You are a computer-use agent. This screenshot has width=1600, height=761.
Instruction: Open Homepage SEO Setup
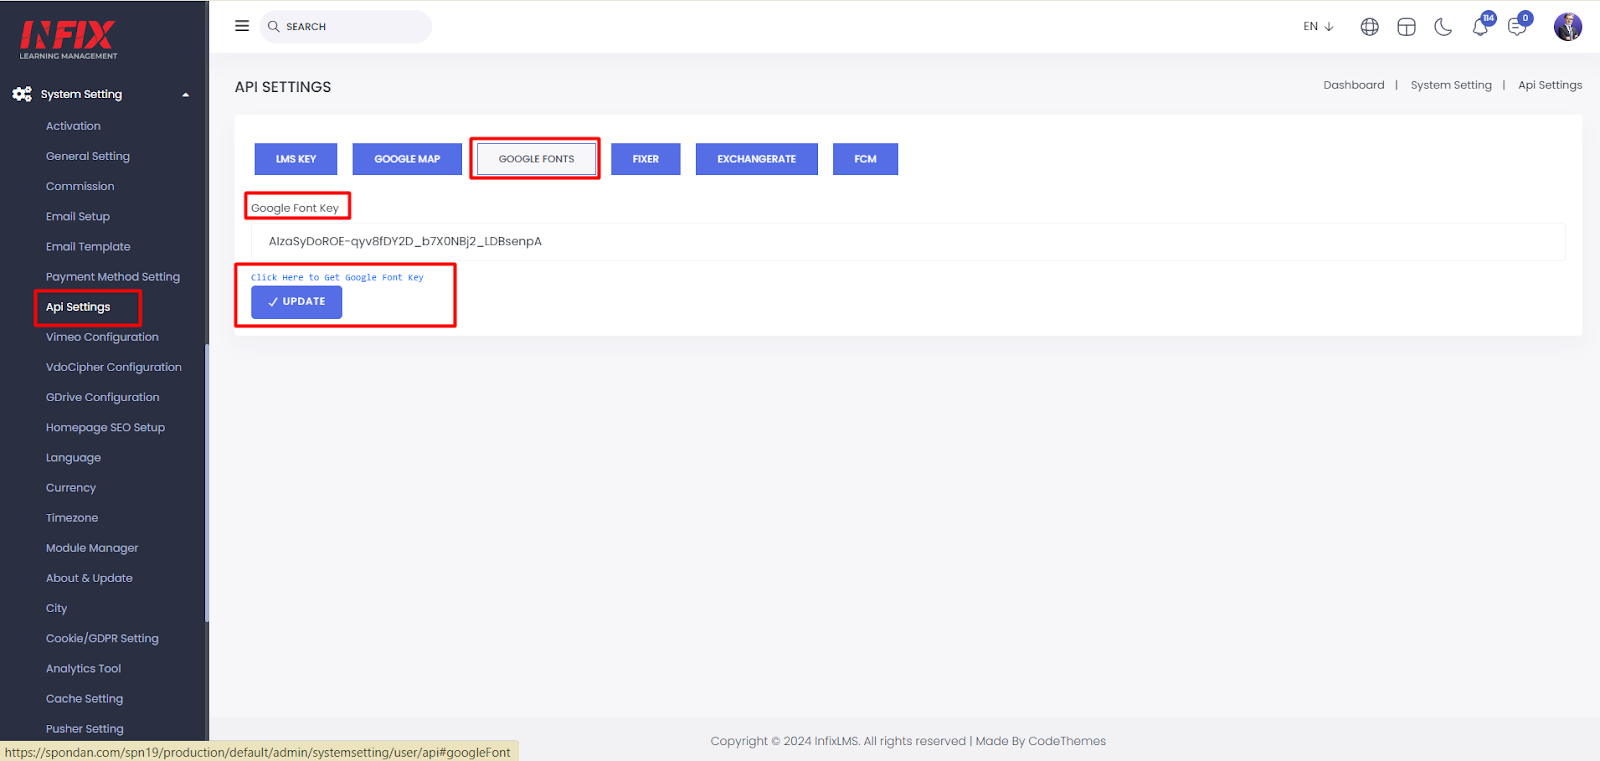click(x=105, y=427)
